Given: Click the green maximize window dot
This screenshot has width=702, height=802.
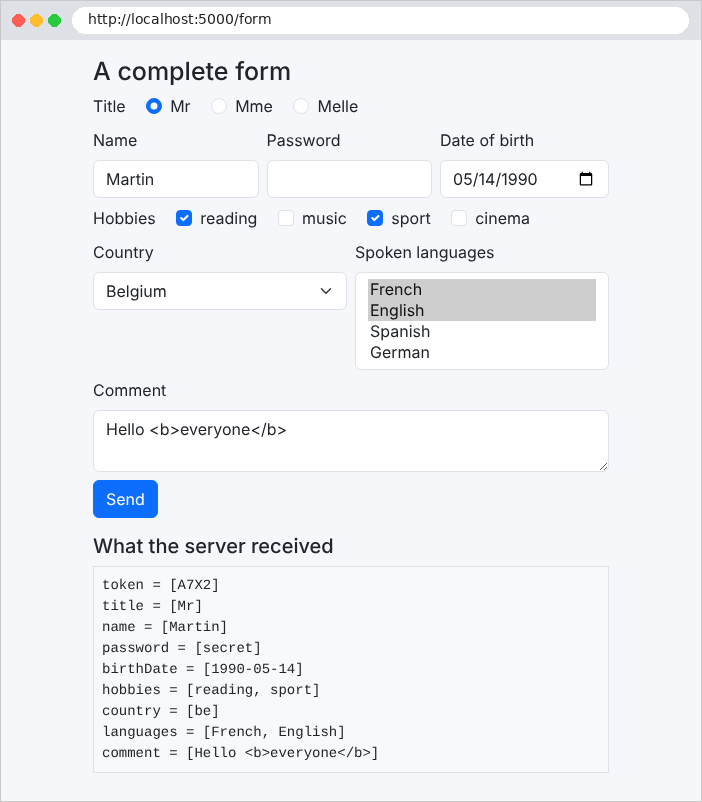Looking at the screenshot, I should tap(54, 20).
